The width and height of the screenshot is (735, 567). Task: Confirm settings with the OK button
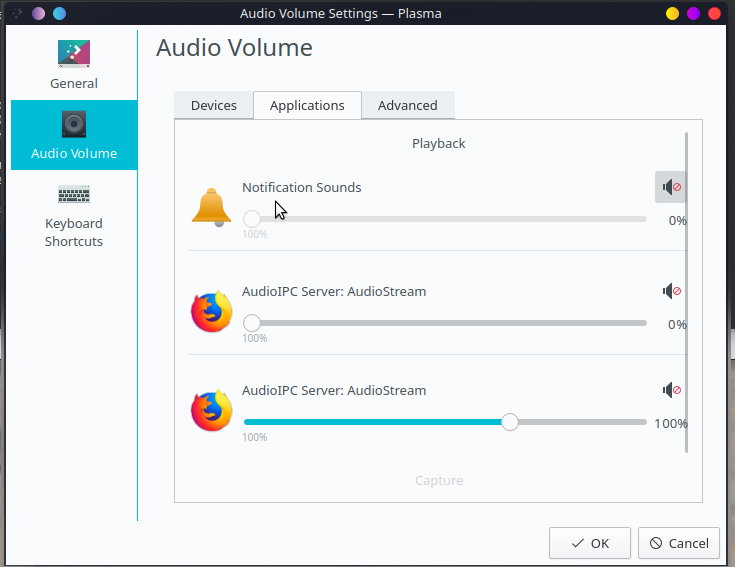click(x=590, y=543)
